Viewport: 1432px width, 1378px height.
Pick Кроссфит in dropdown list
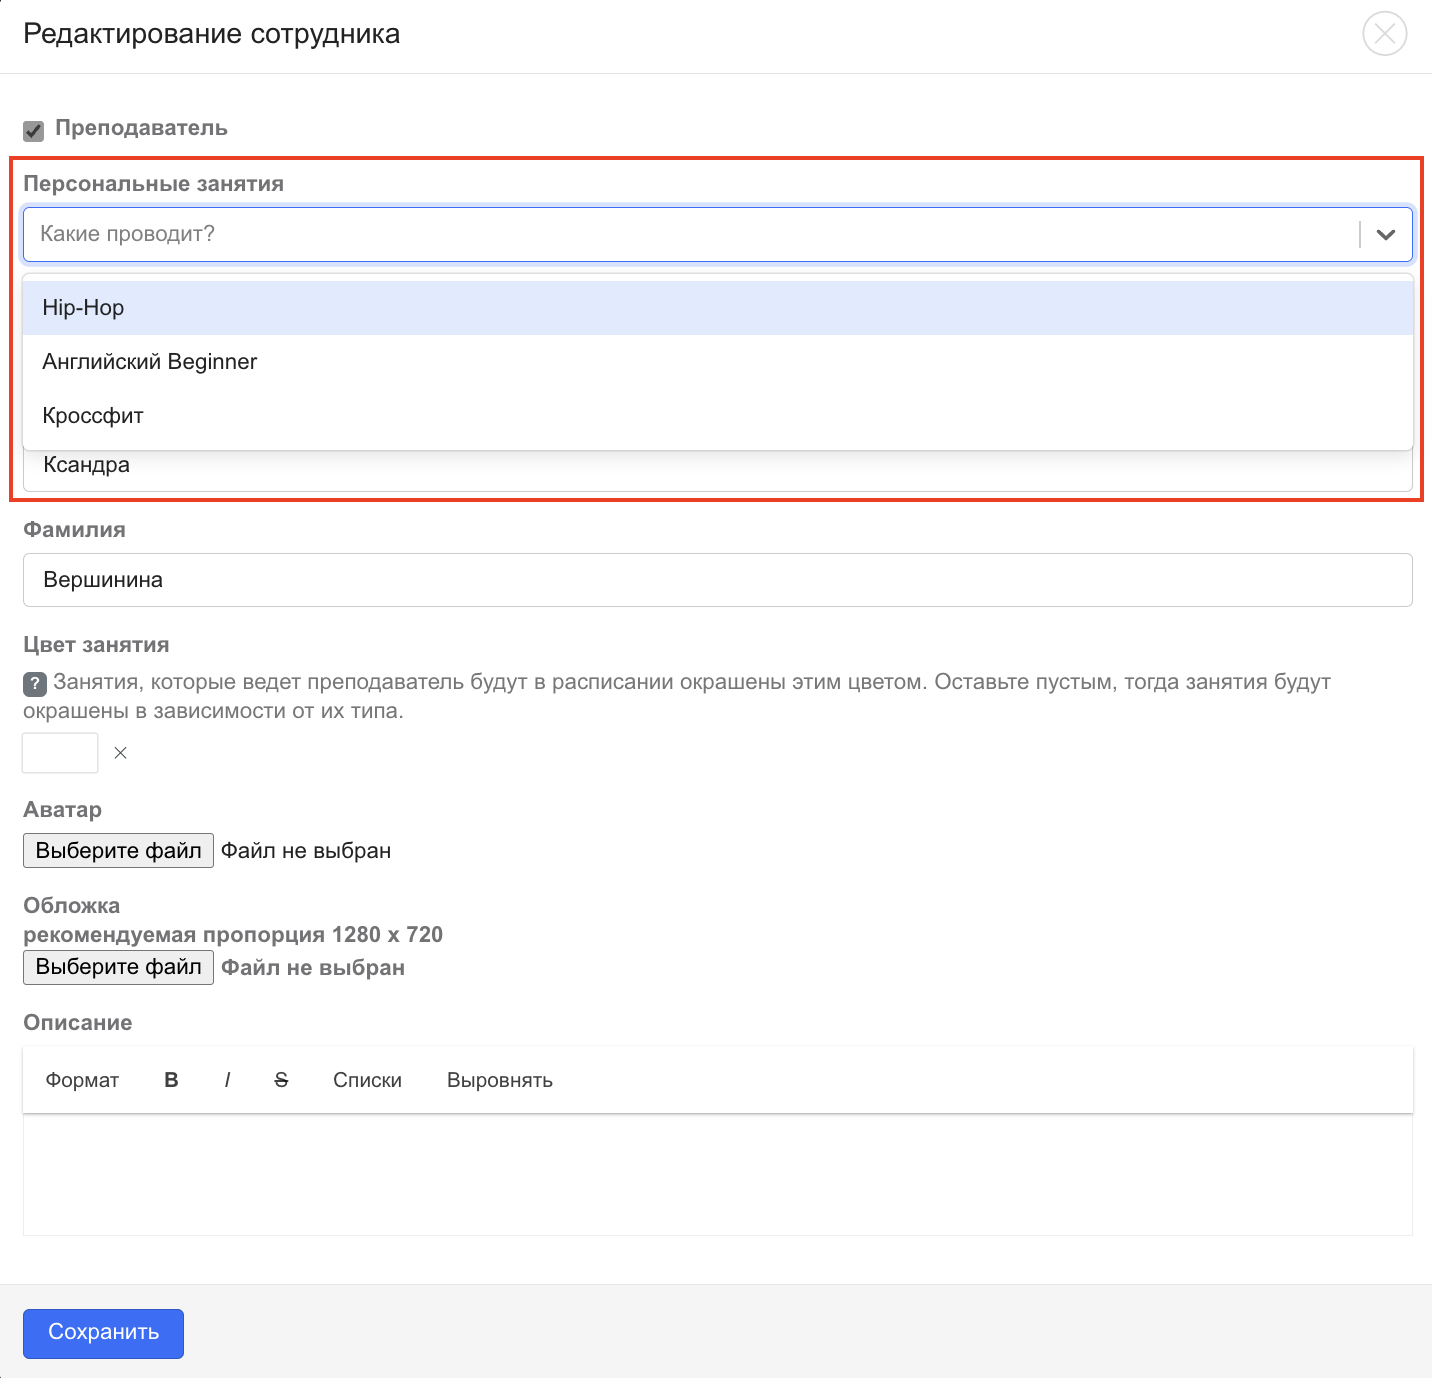tap(93, 416)
